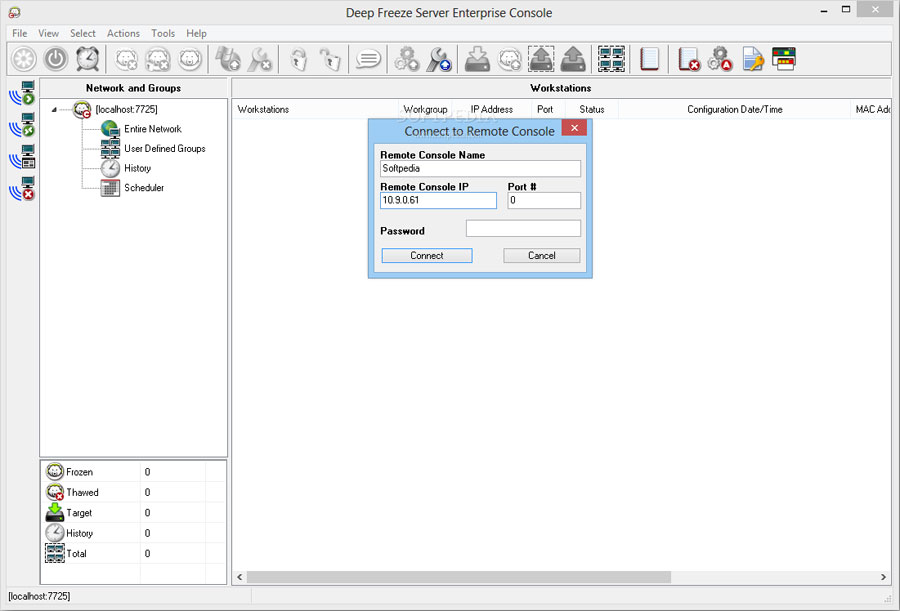Click the Thawed row in the status summary
Screen dimensions: 900x611
134,492
